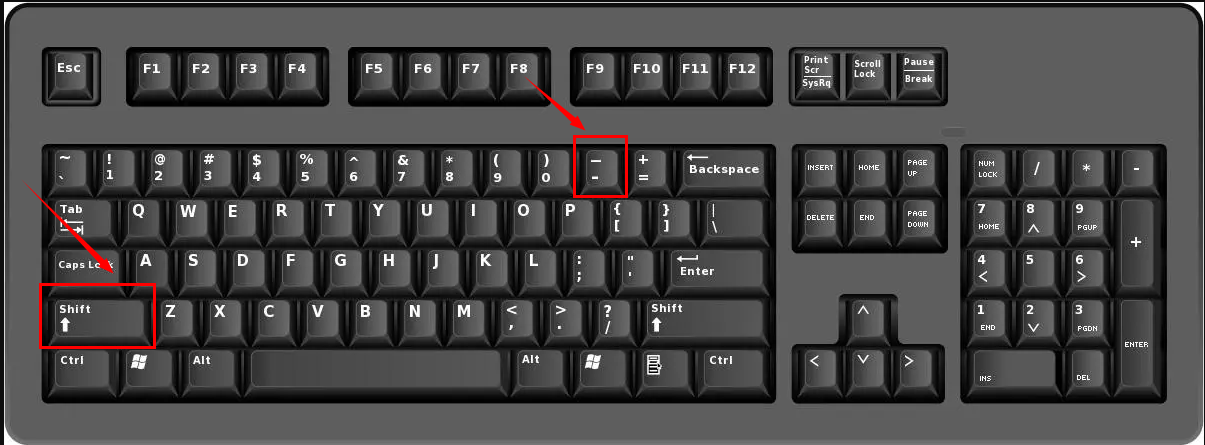Click the spacebar
The width and height of the screenshot is (1205, 445).
click(375, 370)
